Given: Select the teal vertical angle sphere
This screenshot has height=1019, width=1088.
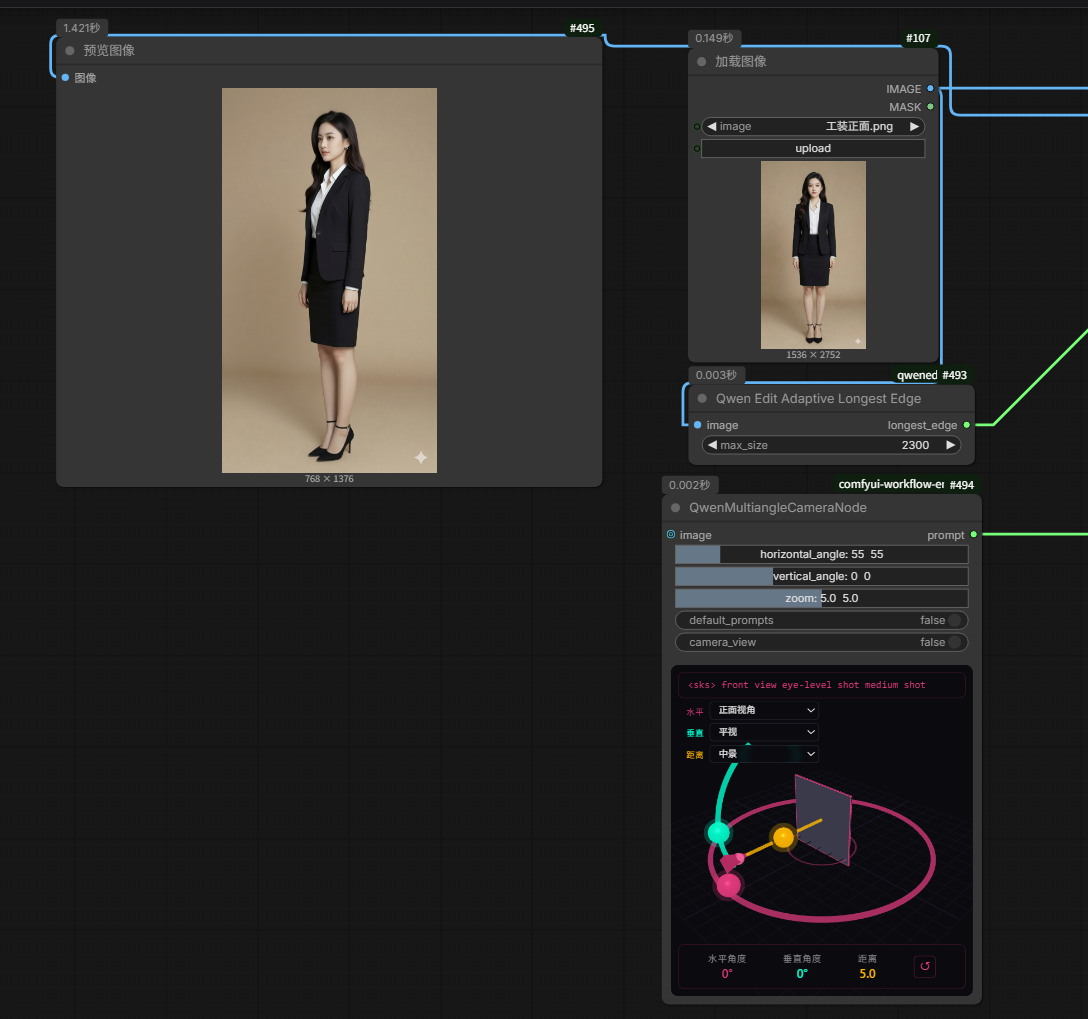Looking at the screenshot, I should point(717,832).
